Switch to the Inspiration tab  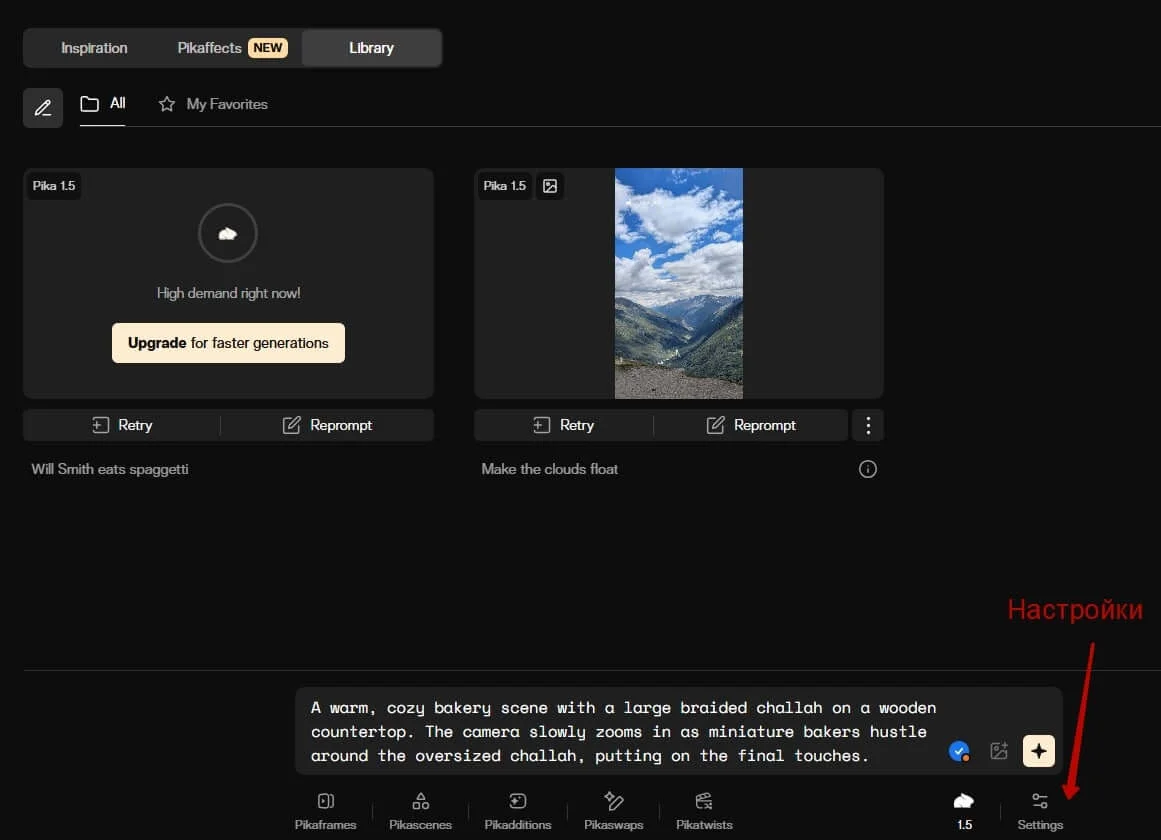coord(94,48)
